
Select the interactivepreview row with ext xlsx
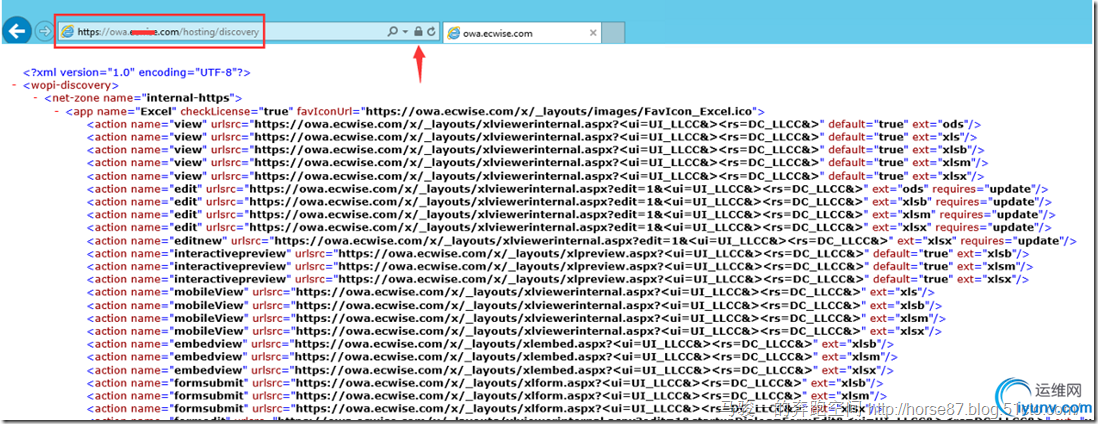pos(557,279)
